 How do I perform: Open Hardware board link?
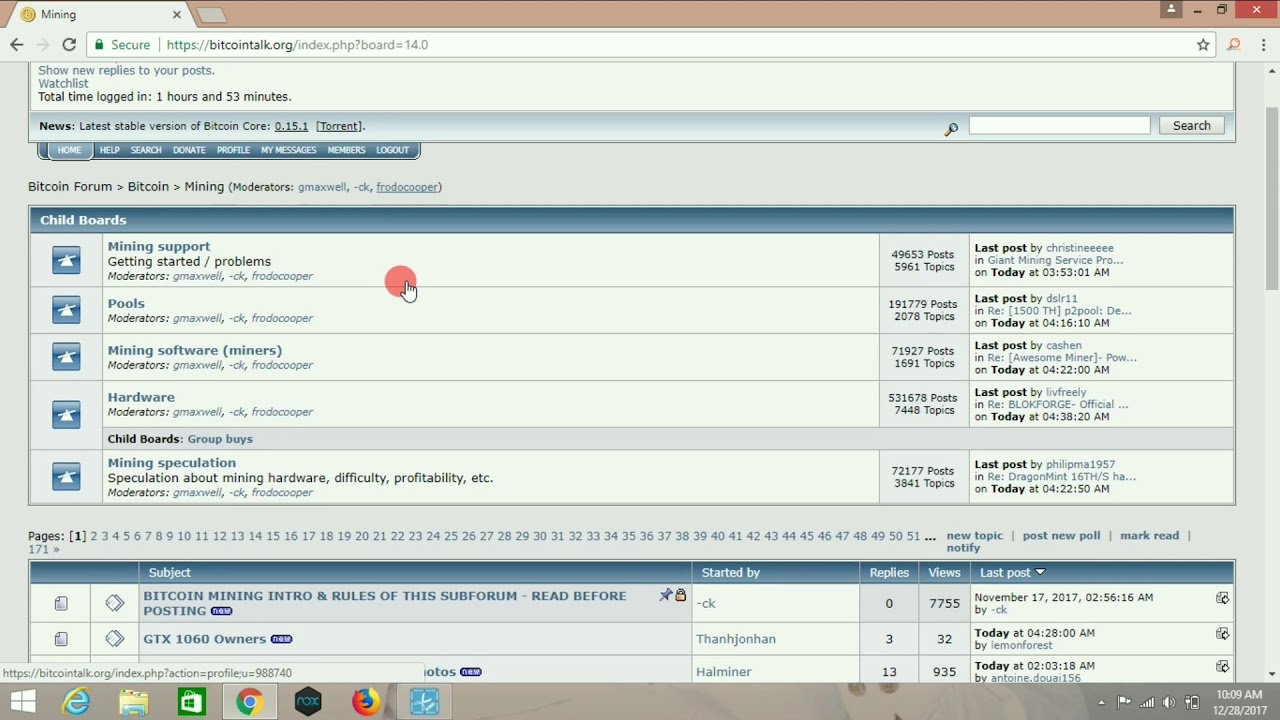[141, 397]
